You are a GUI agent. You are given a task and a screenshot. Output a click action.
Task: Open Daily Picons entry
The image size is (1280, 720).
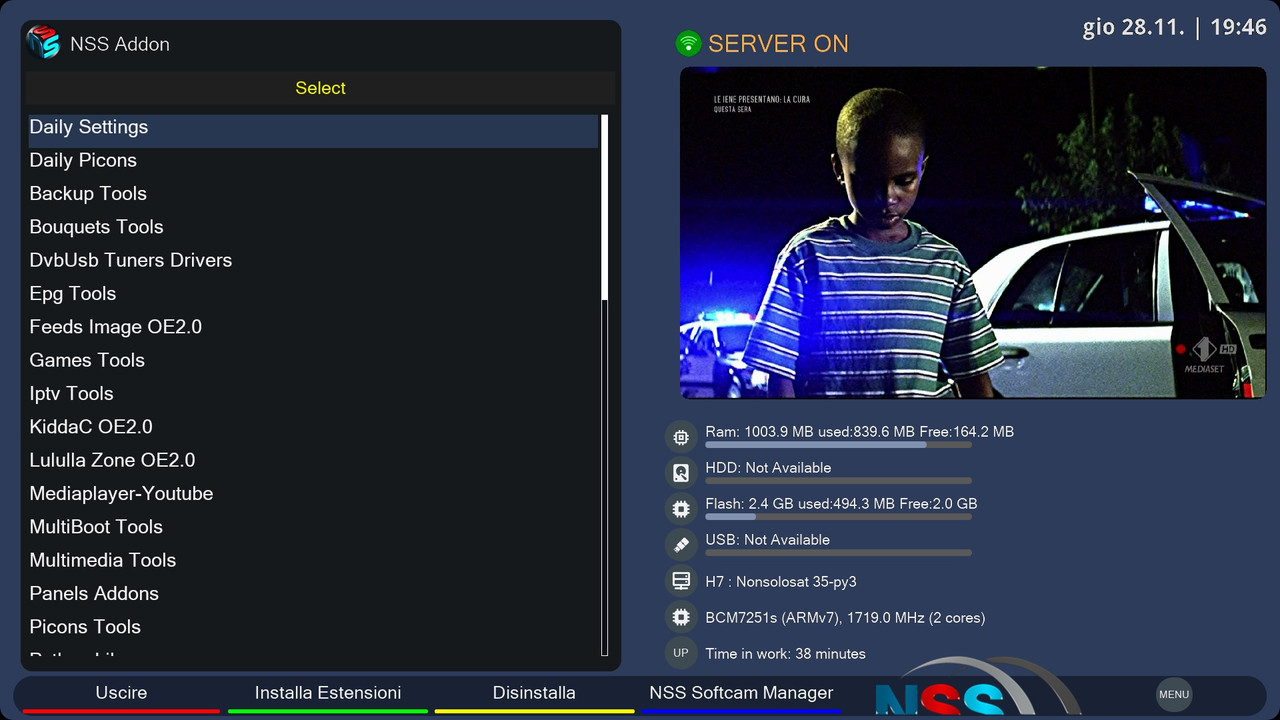click(313, 160)
